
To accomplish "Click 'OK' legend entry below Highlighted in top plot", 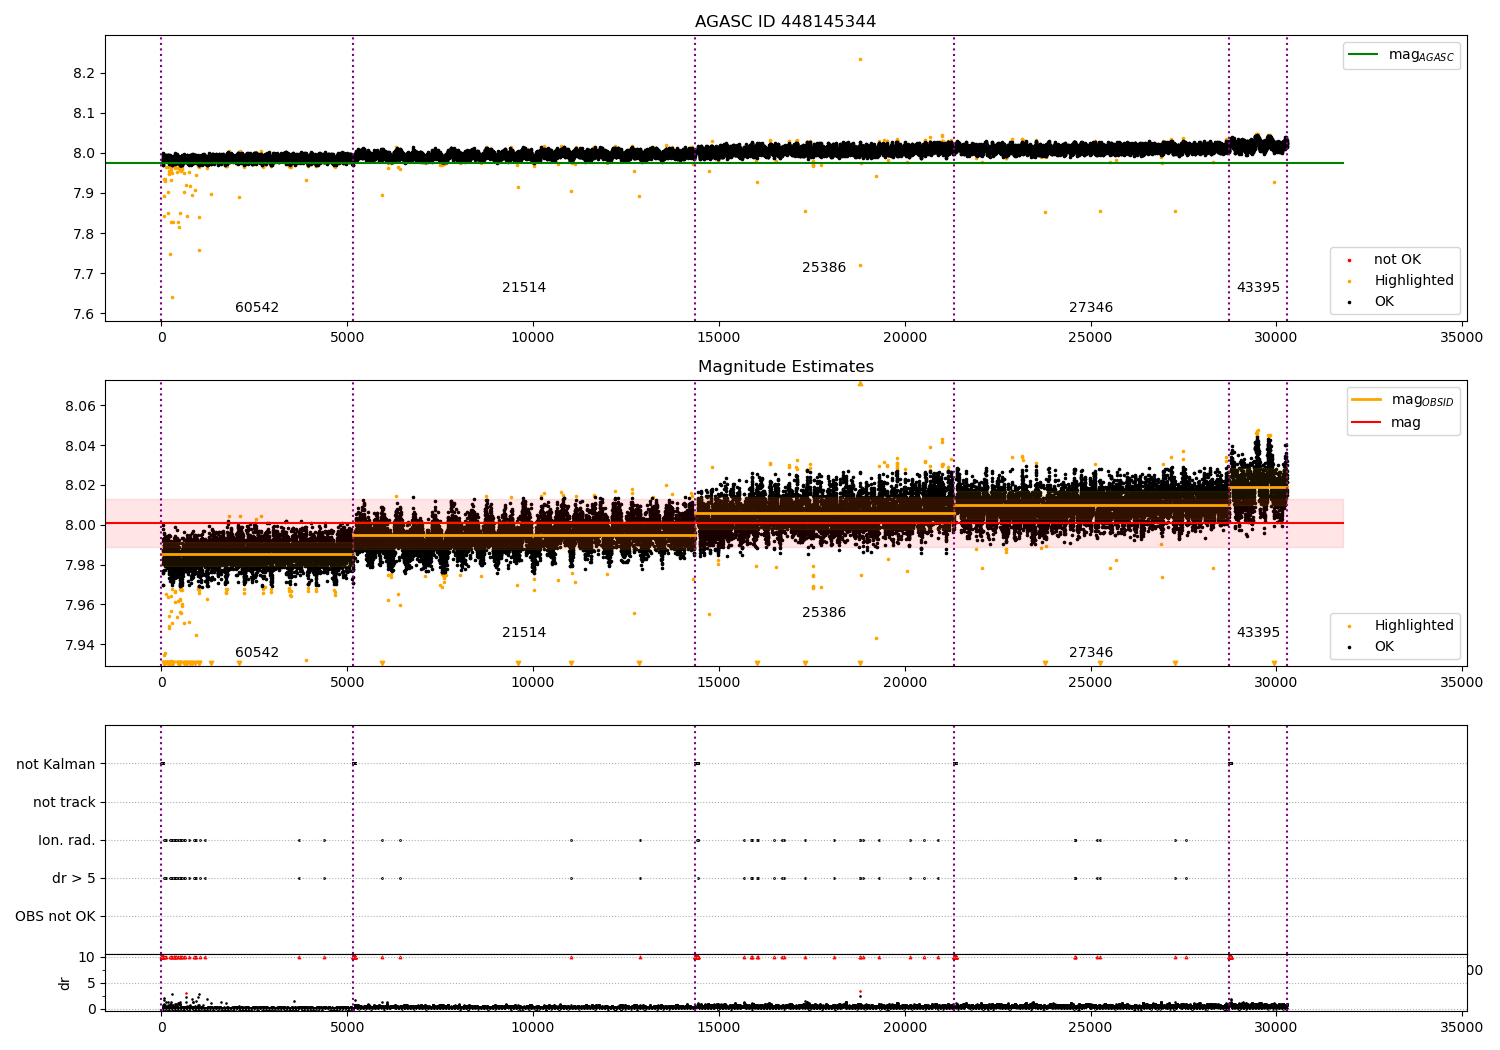I will (1370, 302).
